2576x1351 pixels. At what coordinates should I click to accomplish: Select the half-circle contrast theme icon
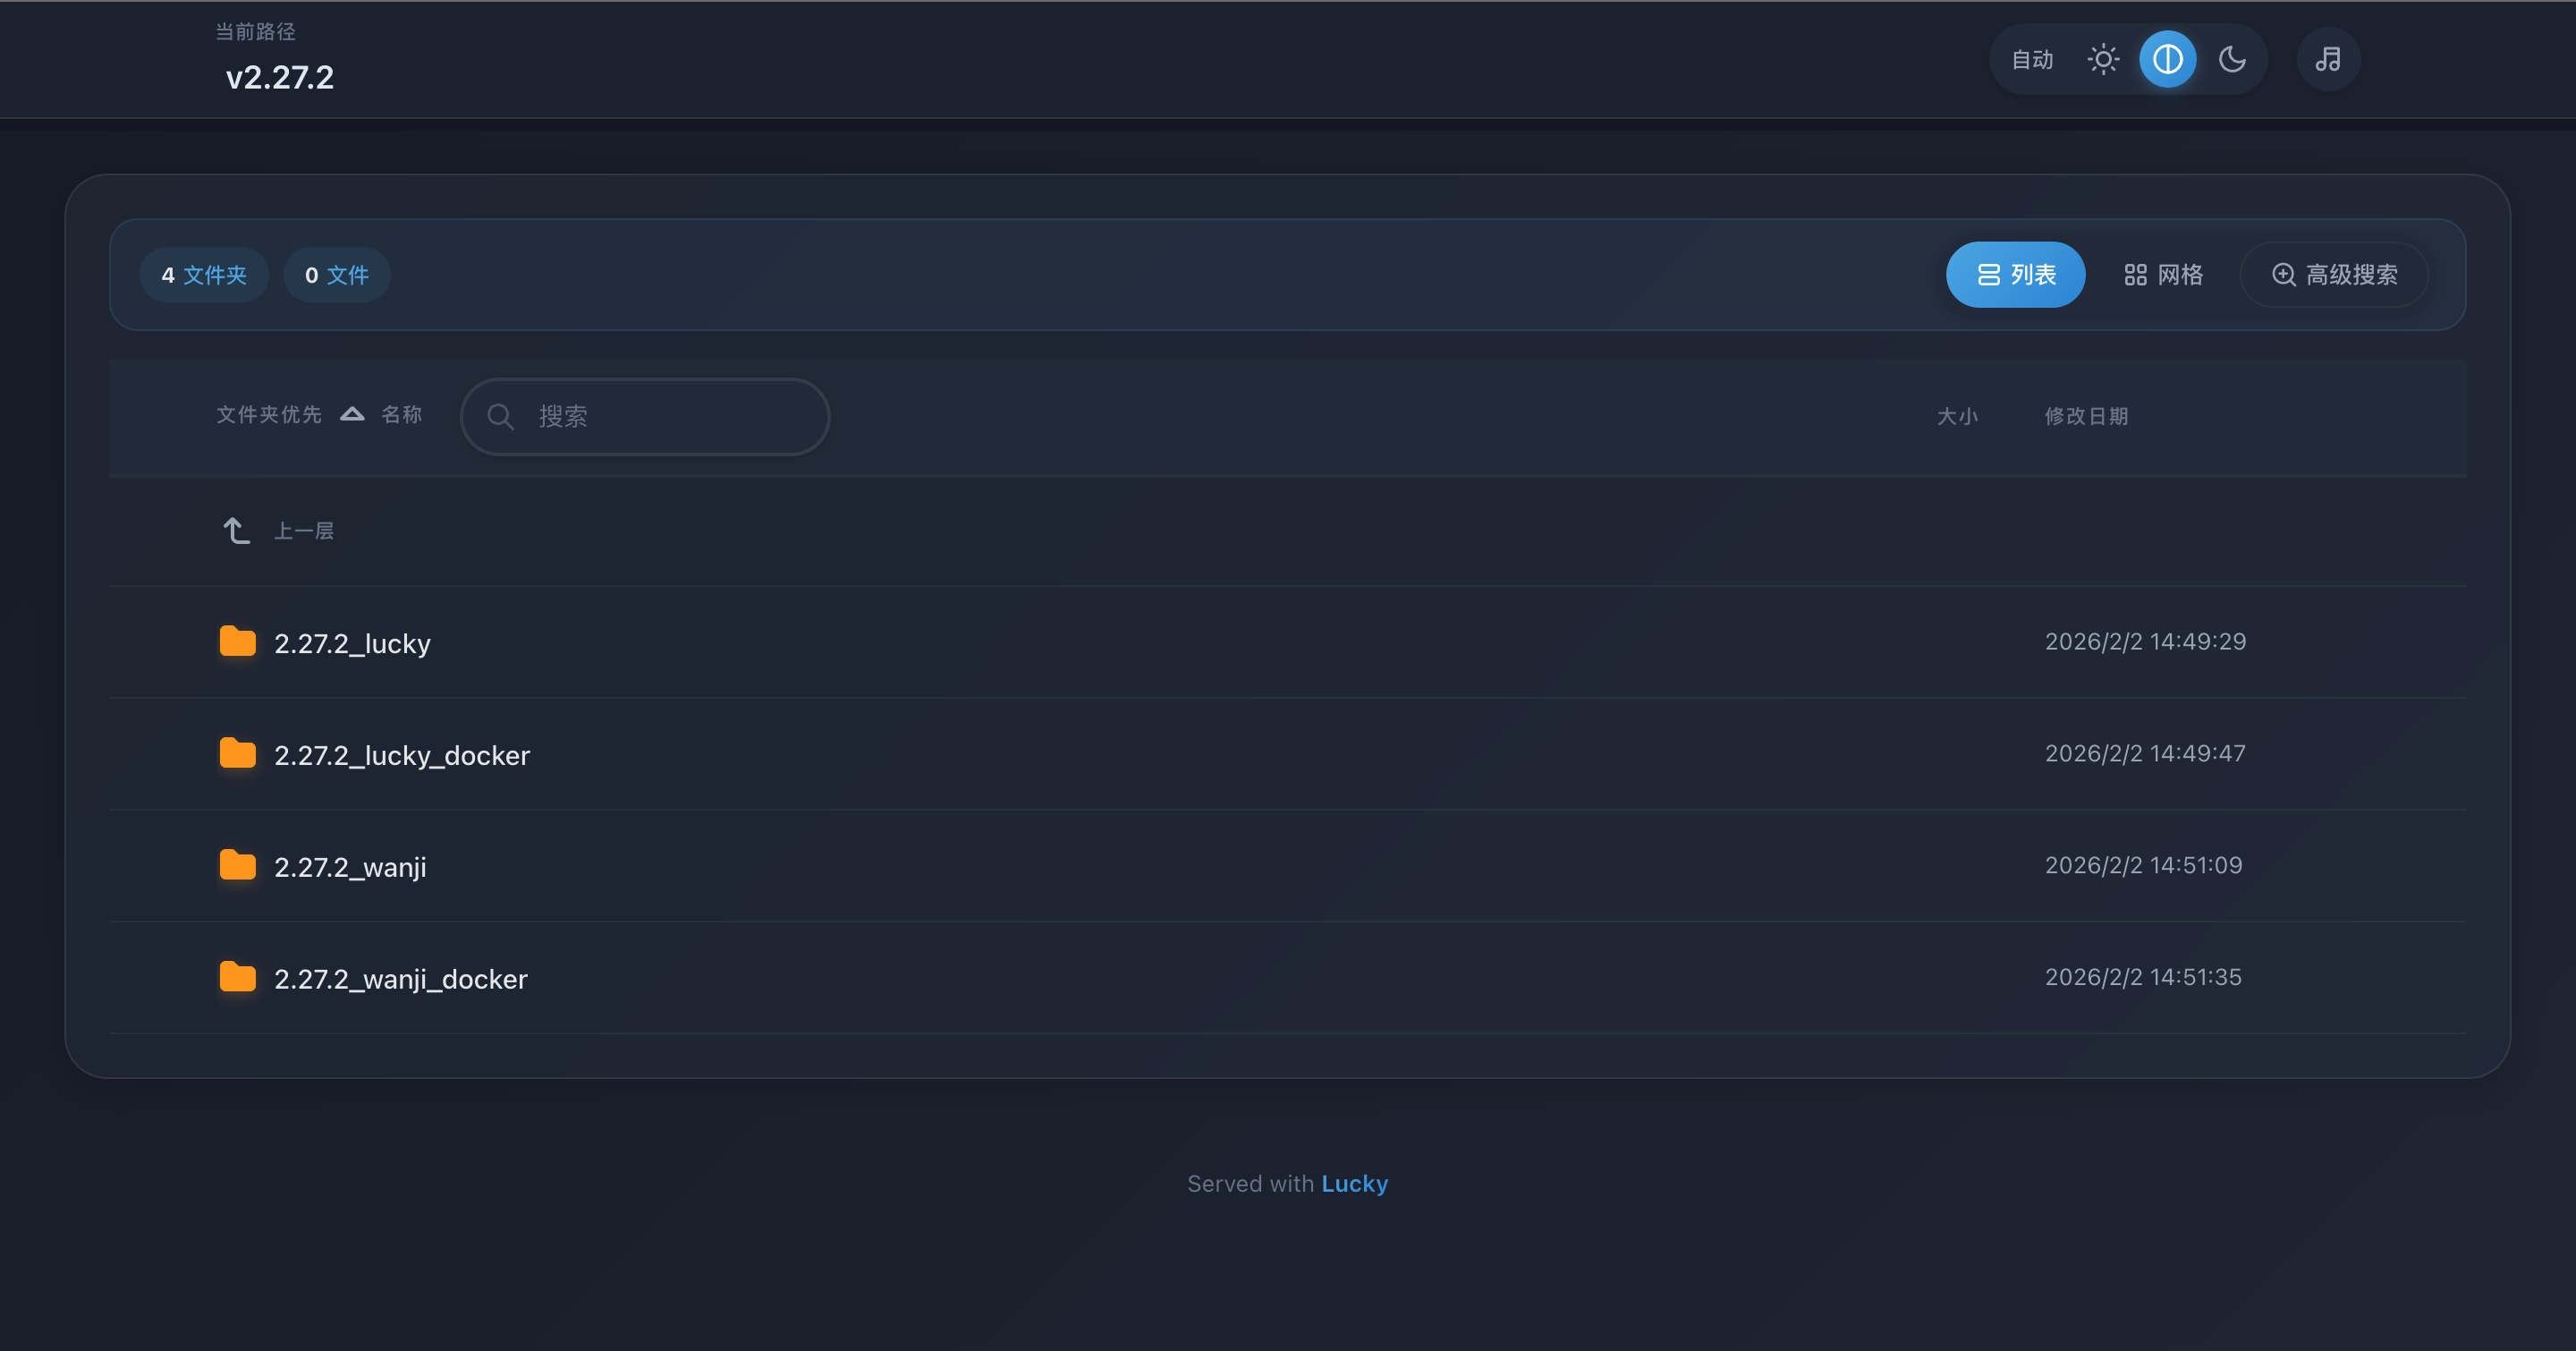pyautogui.click(x=2167, y=60)
